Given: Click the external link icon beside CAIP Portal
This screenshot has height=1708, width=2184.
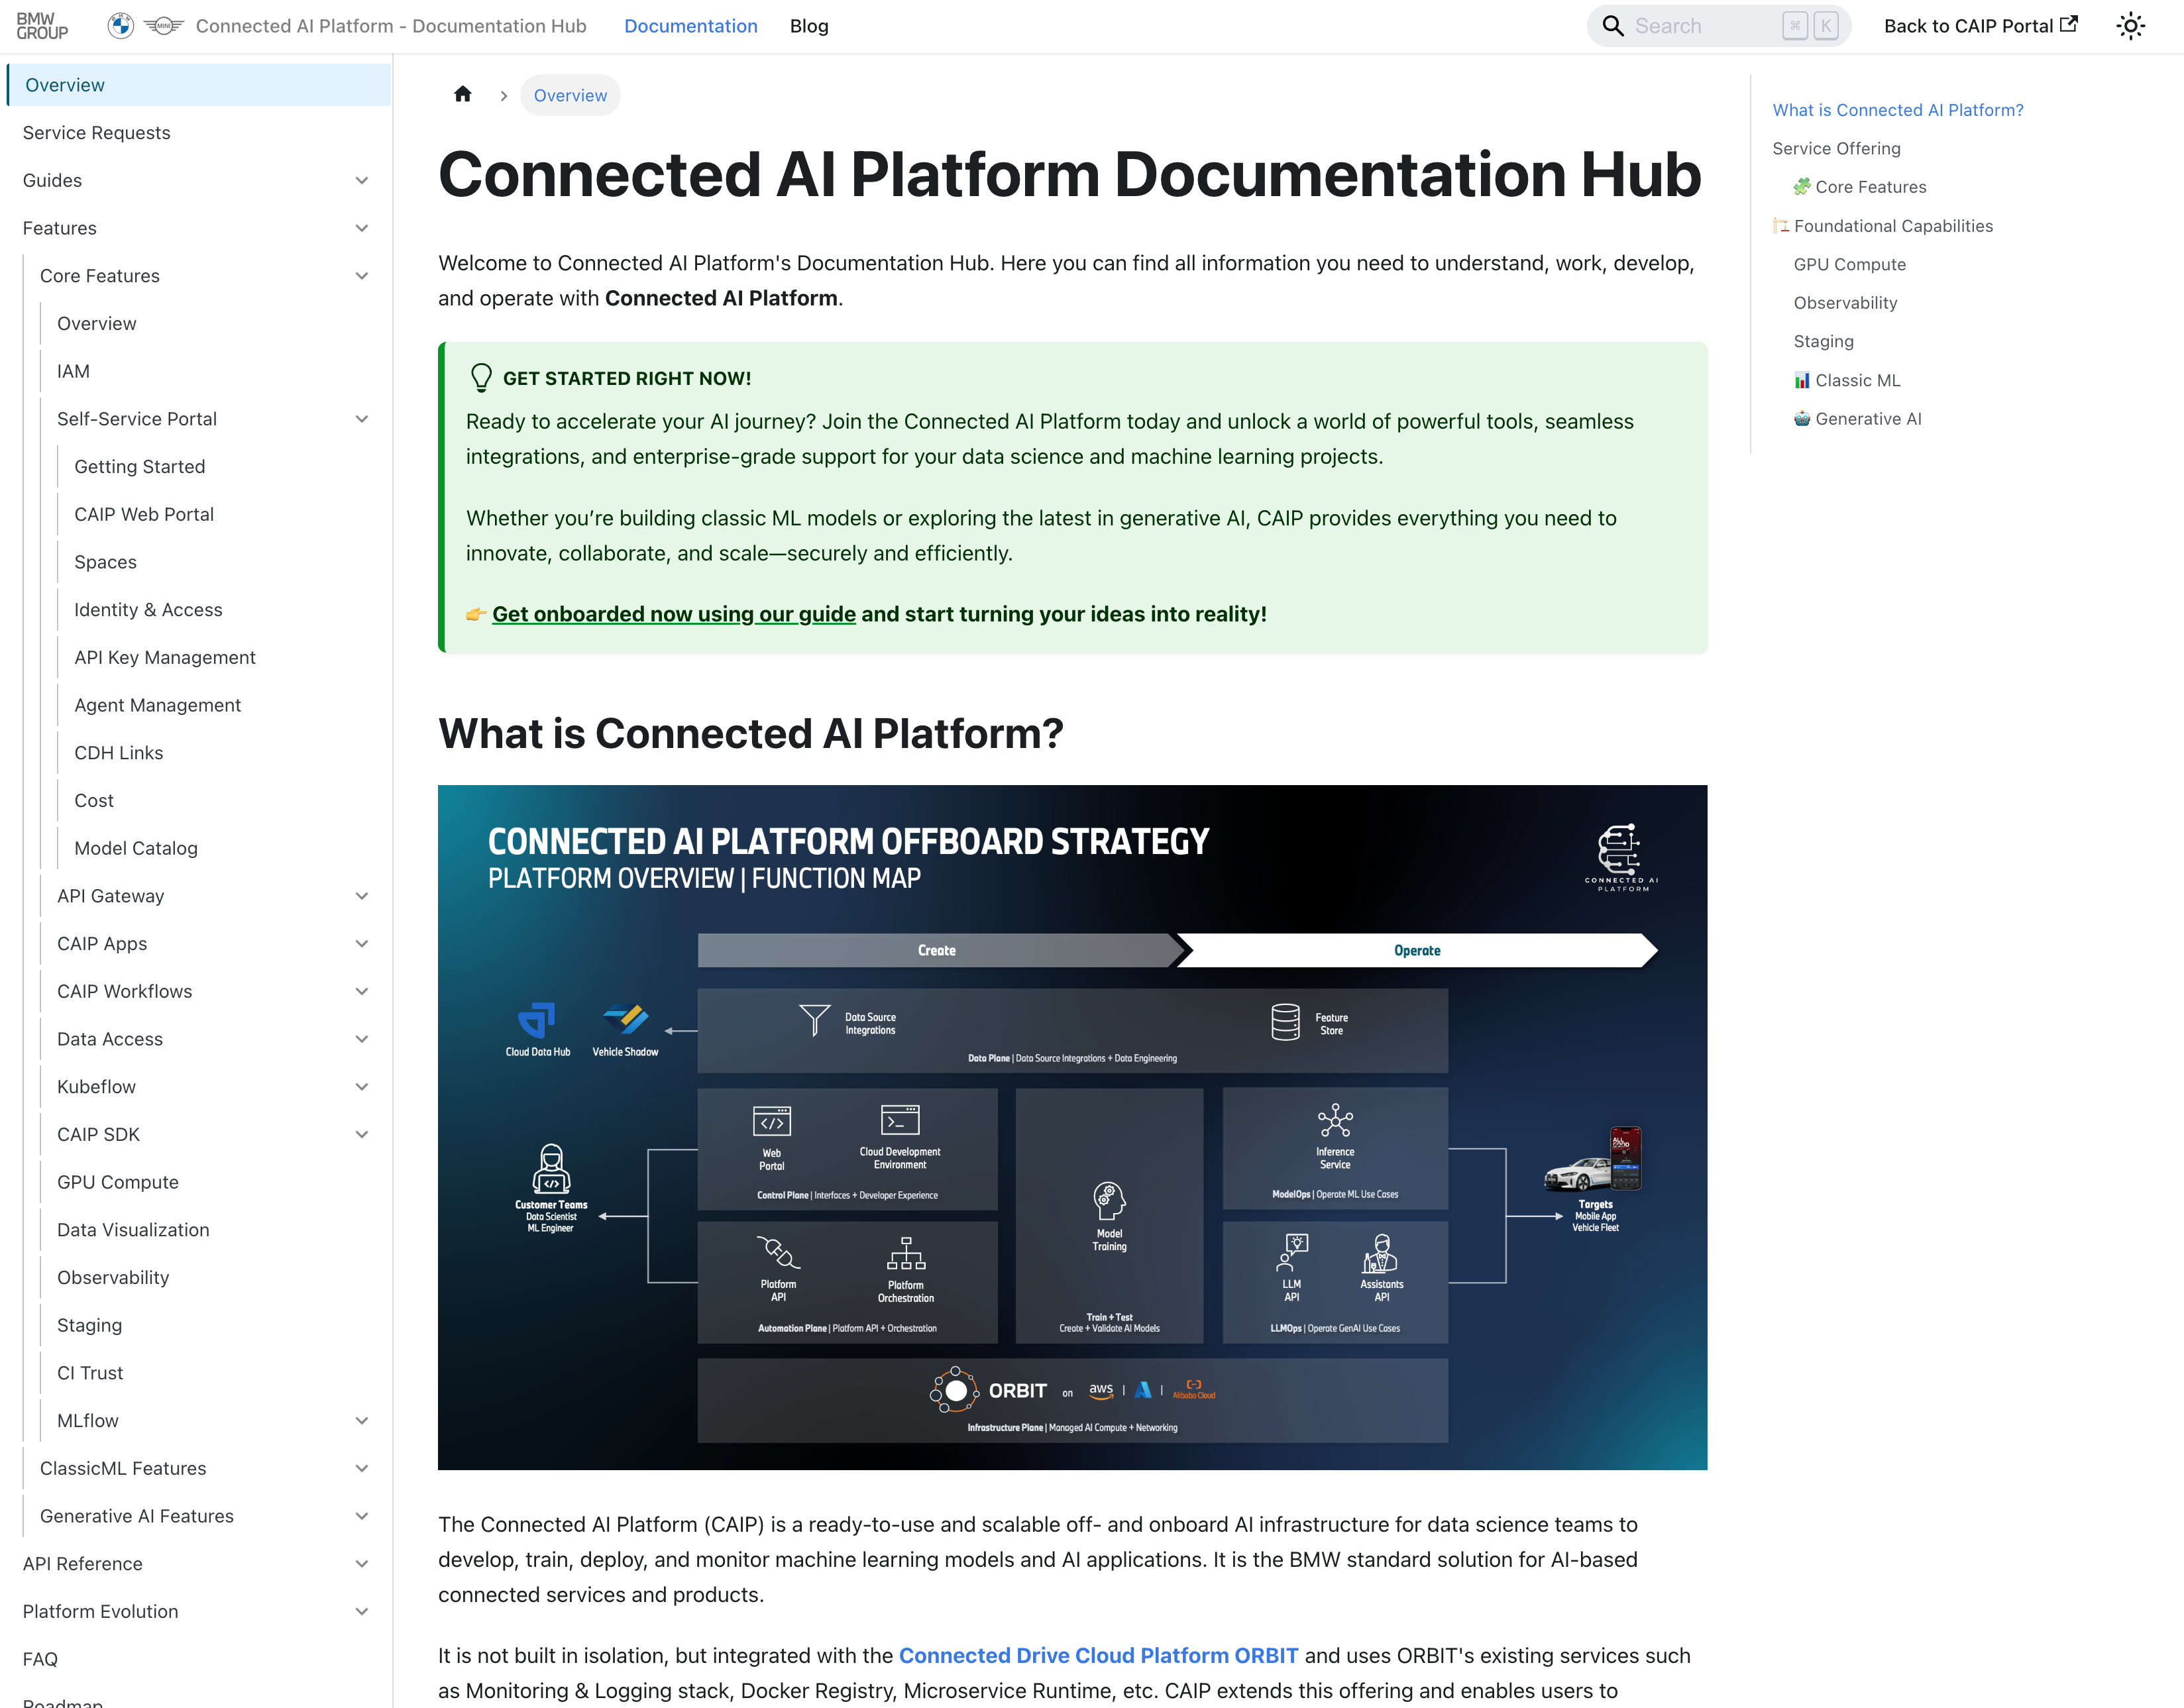Looking at the screenshot, I should [x=2069, y=24].
